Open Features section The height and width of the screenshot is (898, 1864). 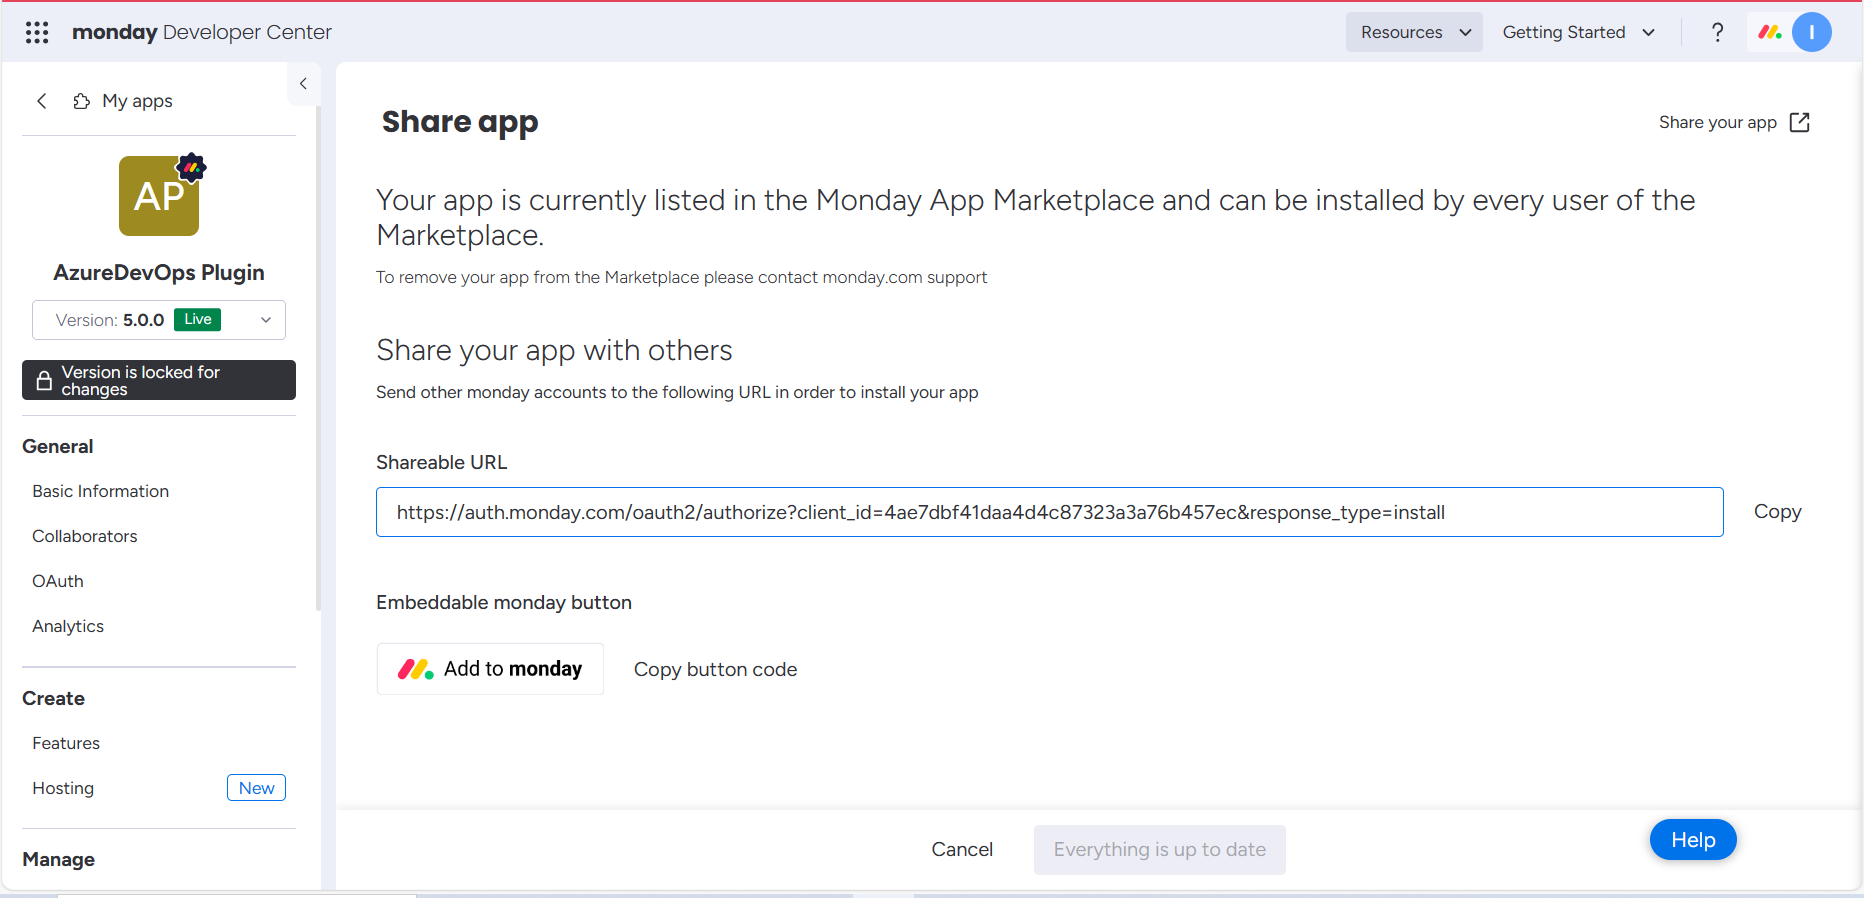pyautogui.click(x=66, y=743)
